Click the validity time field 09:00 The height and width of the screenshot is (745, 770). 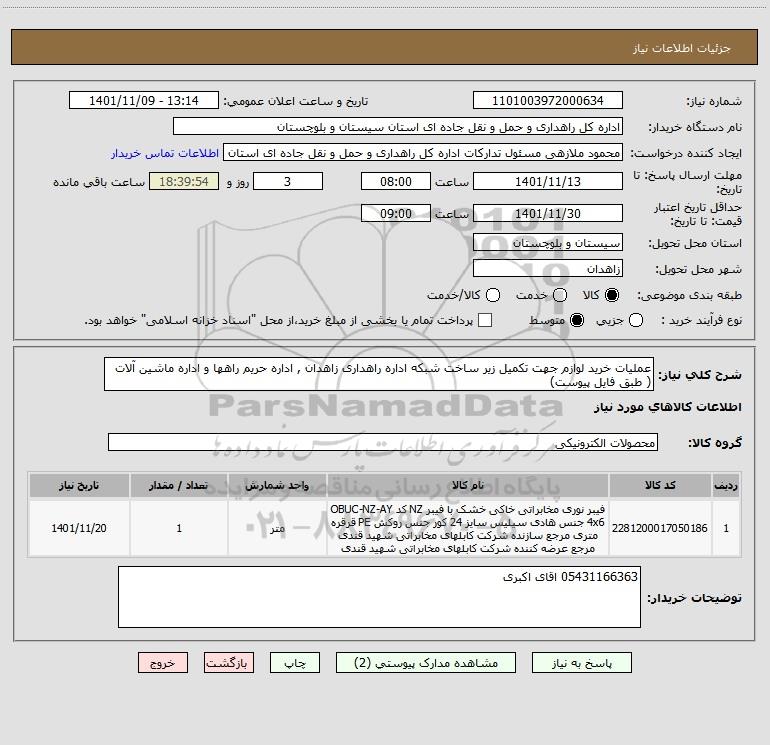[396, 214]
